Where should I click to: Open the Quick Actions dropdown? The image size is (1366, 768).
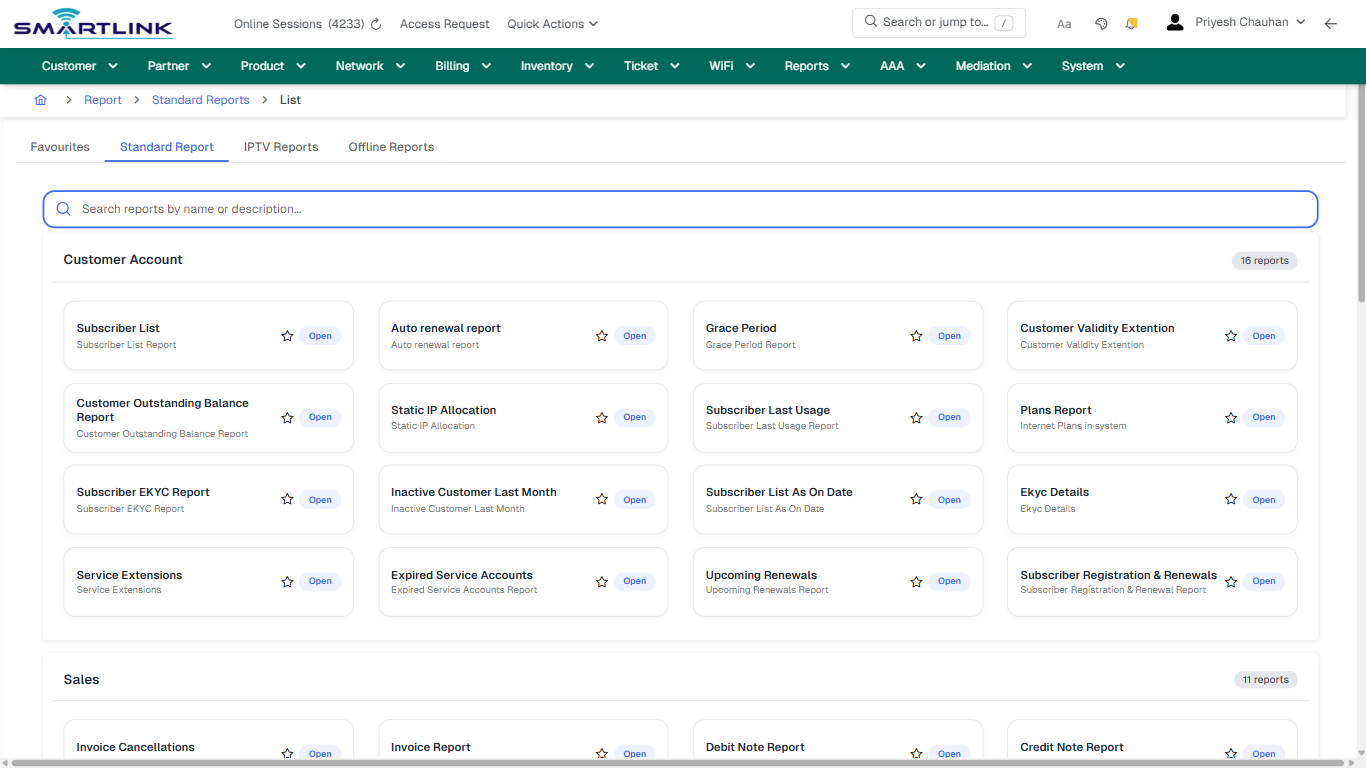coord(552,23)
